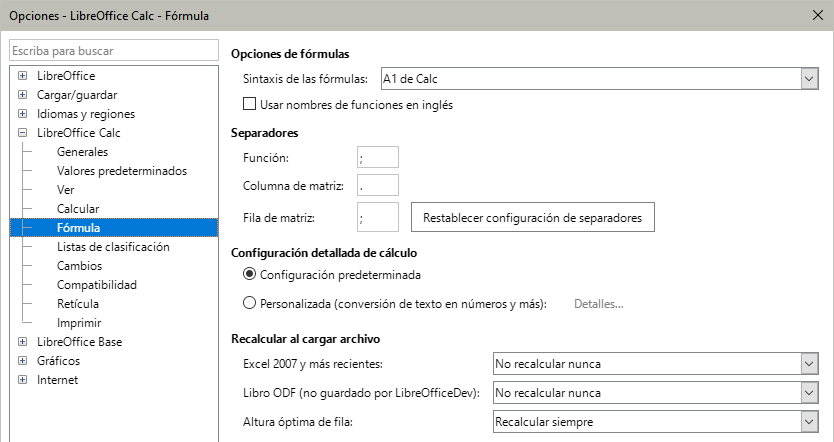Select the Personalizada radio option

pyautogui.click(x=249, y=304)
